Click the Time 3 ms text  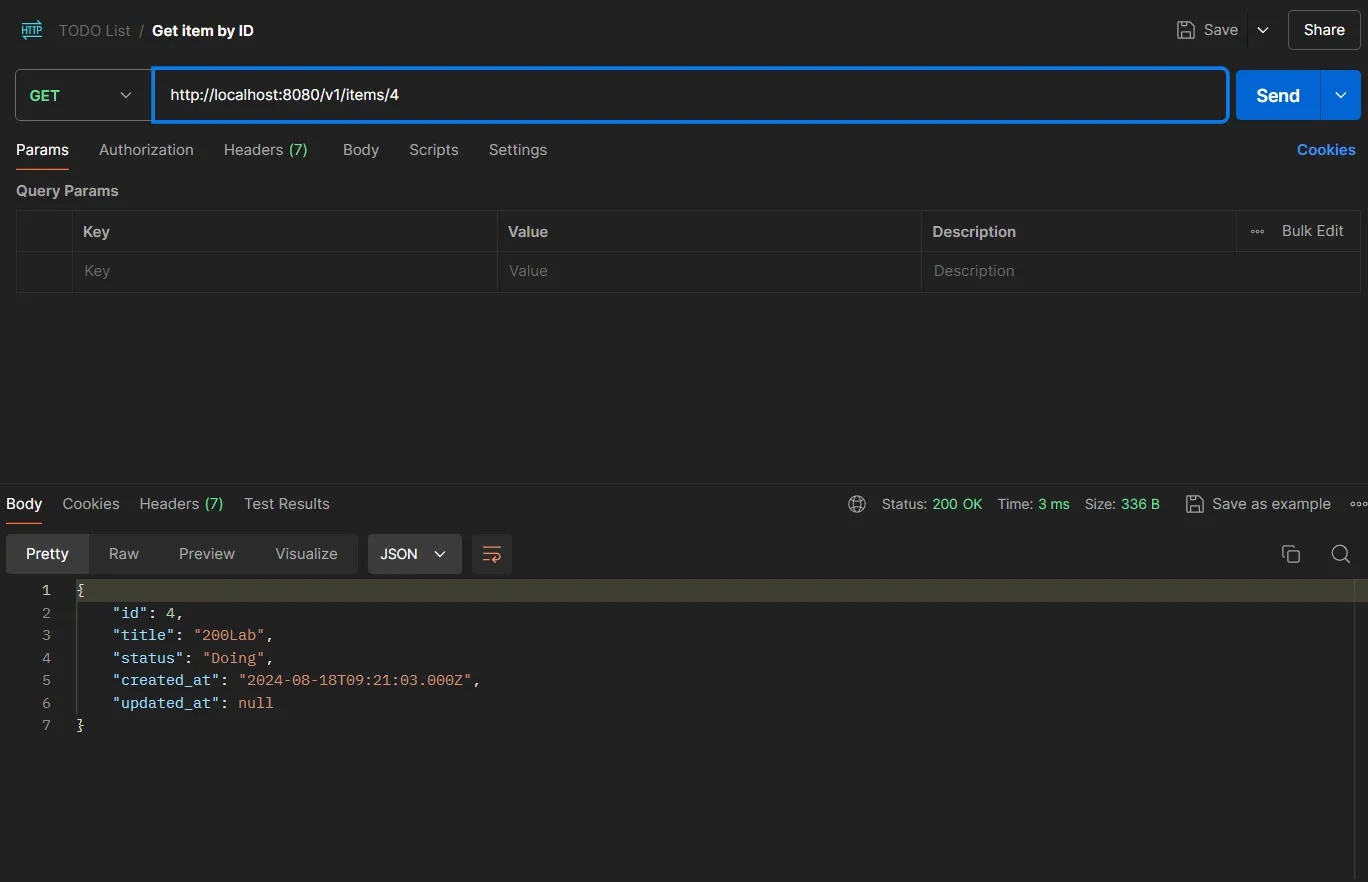[1033, 504]
